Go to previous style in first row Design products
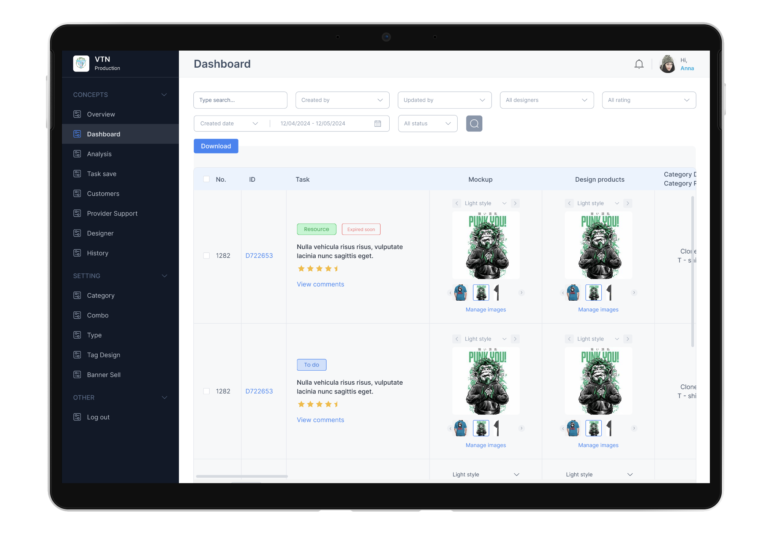This screenshot has height=536, width=768. (569, 203)
